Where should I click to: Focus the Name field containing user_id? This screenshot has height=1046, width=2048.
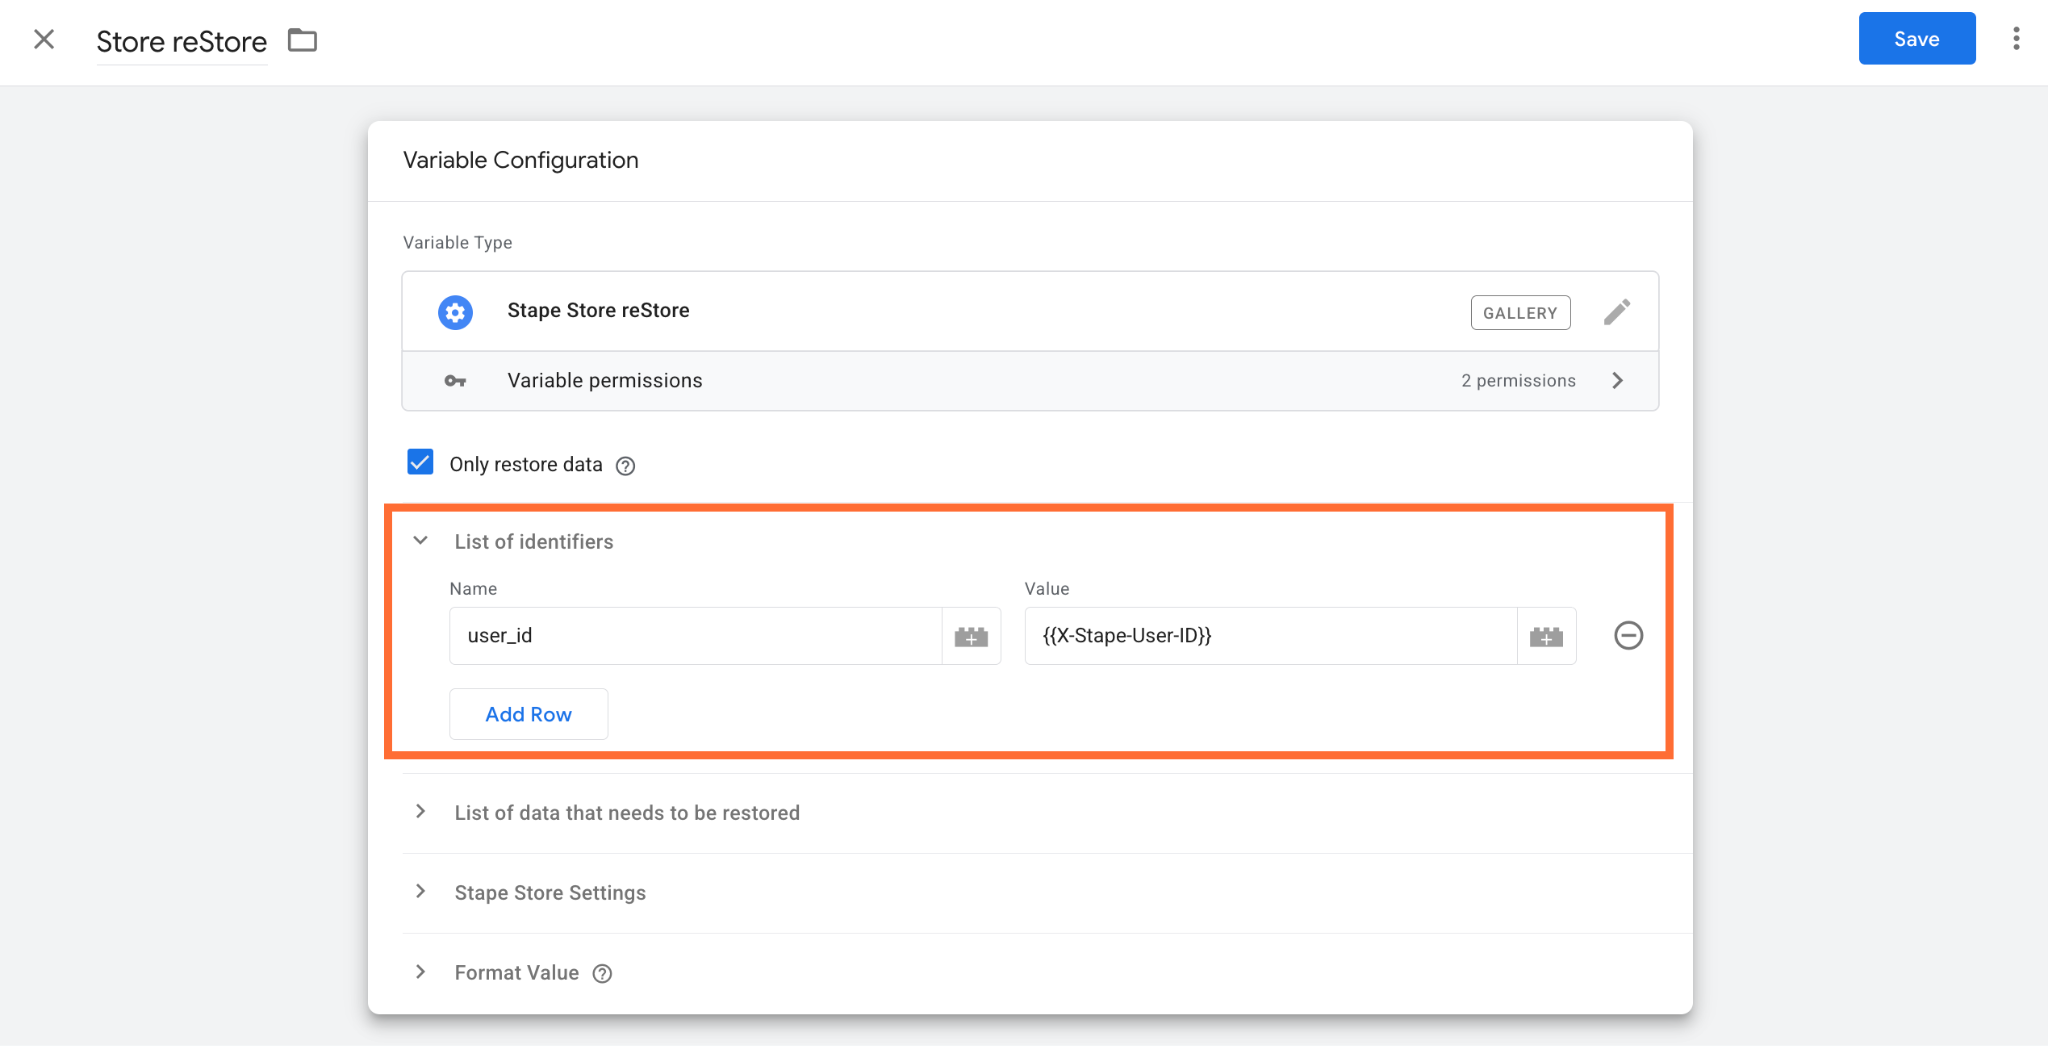(695, 636)
